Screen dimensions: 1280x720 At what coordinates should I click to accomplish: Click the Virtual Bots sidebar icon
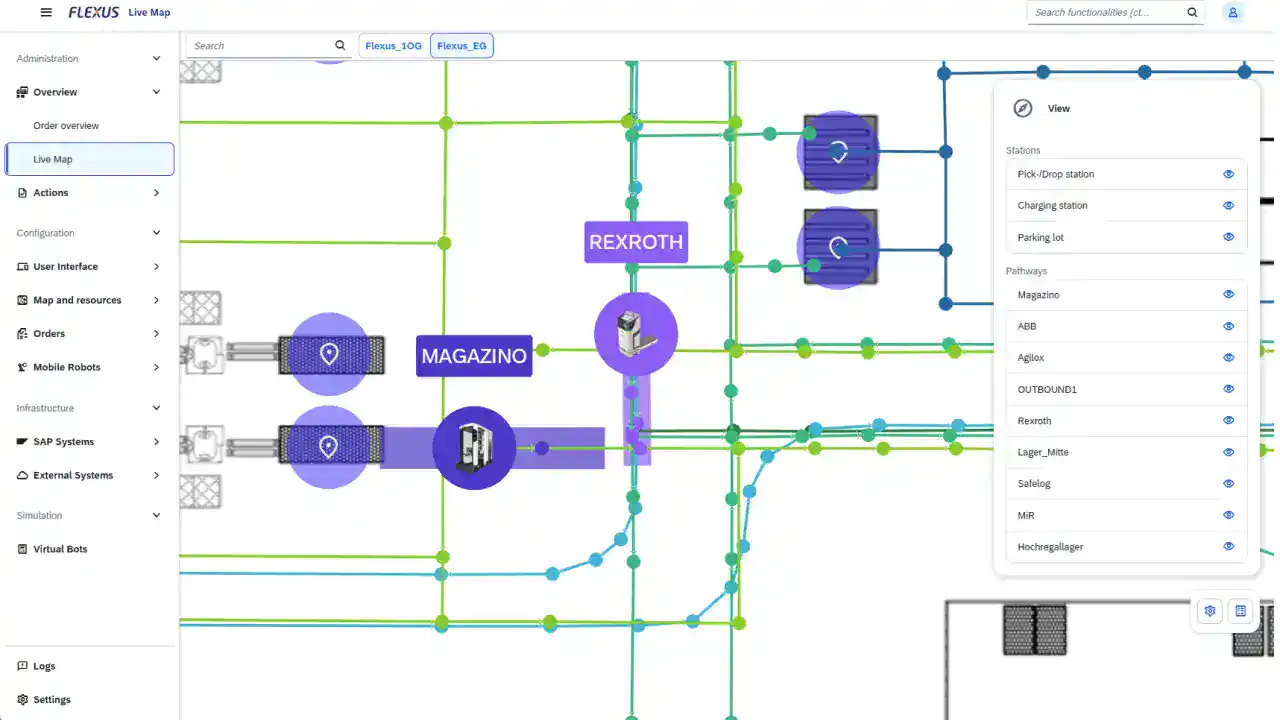pos(22,549)
